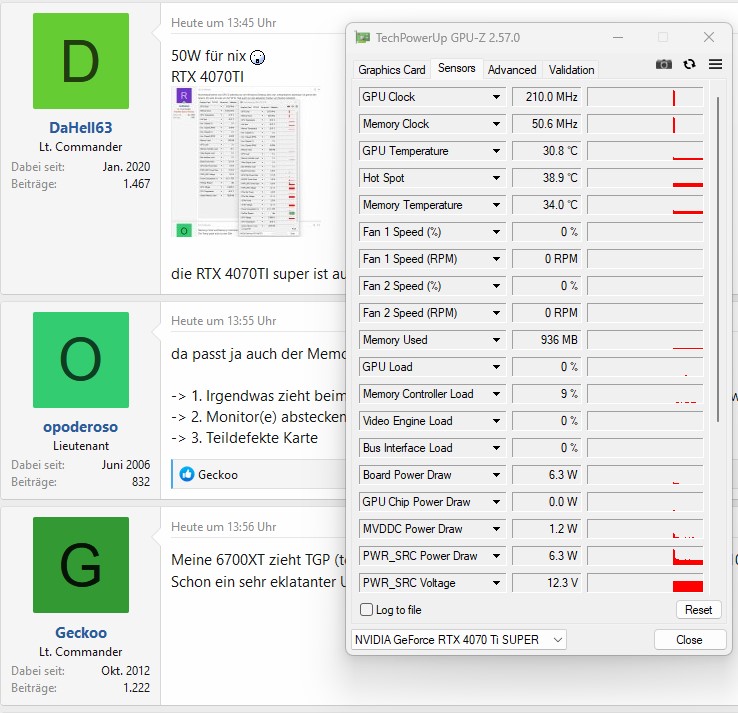This screenshot has height=713, width=738.
Task: Open the Validation tab
Action: coord(571,70)
